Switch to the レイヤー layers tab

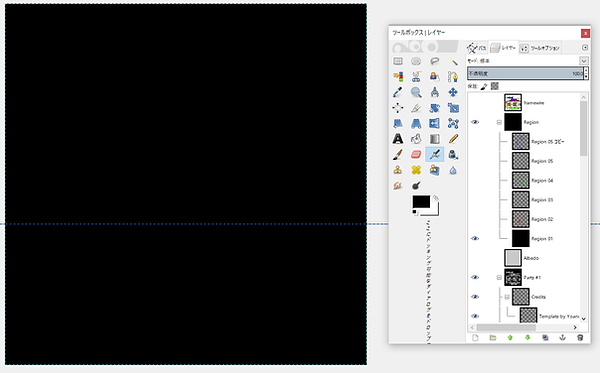[503, 47]
